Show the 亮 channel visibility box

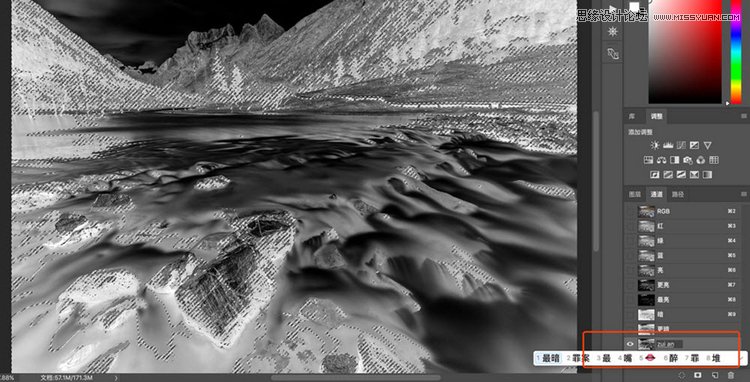[x=630, y=270]
